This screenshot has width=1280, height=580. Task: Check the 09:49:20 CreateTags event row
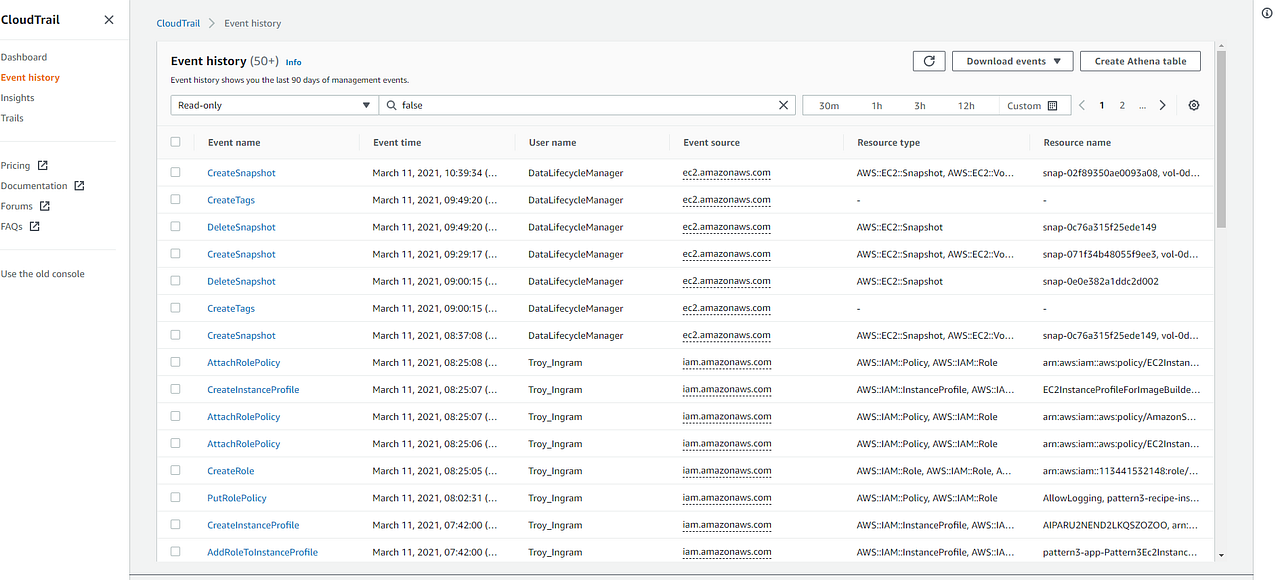[x=176, y=199]
